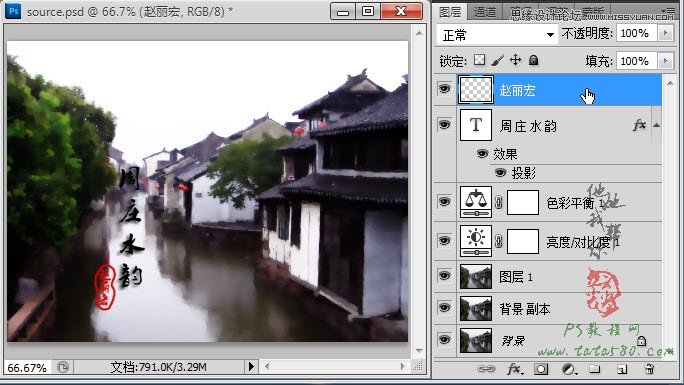Add a layer mask with the mask icon

tap(541, 369)
